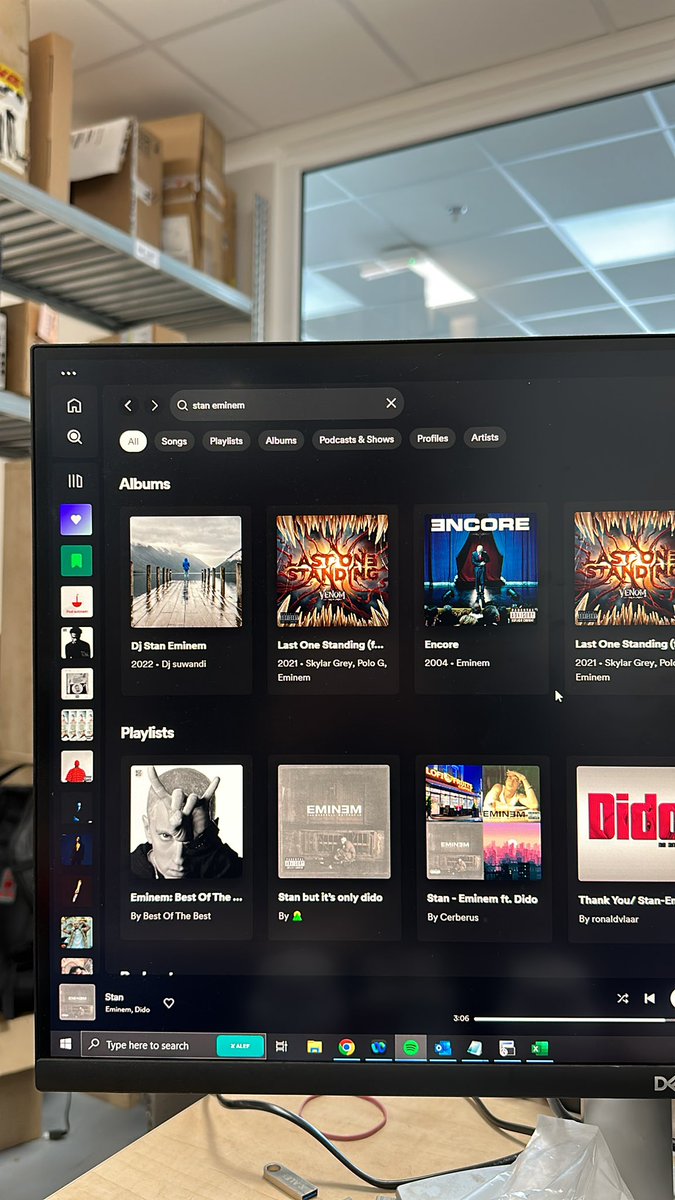Open the Albums section heading
675x1200 pixels.
(145, 484)
